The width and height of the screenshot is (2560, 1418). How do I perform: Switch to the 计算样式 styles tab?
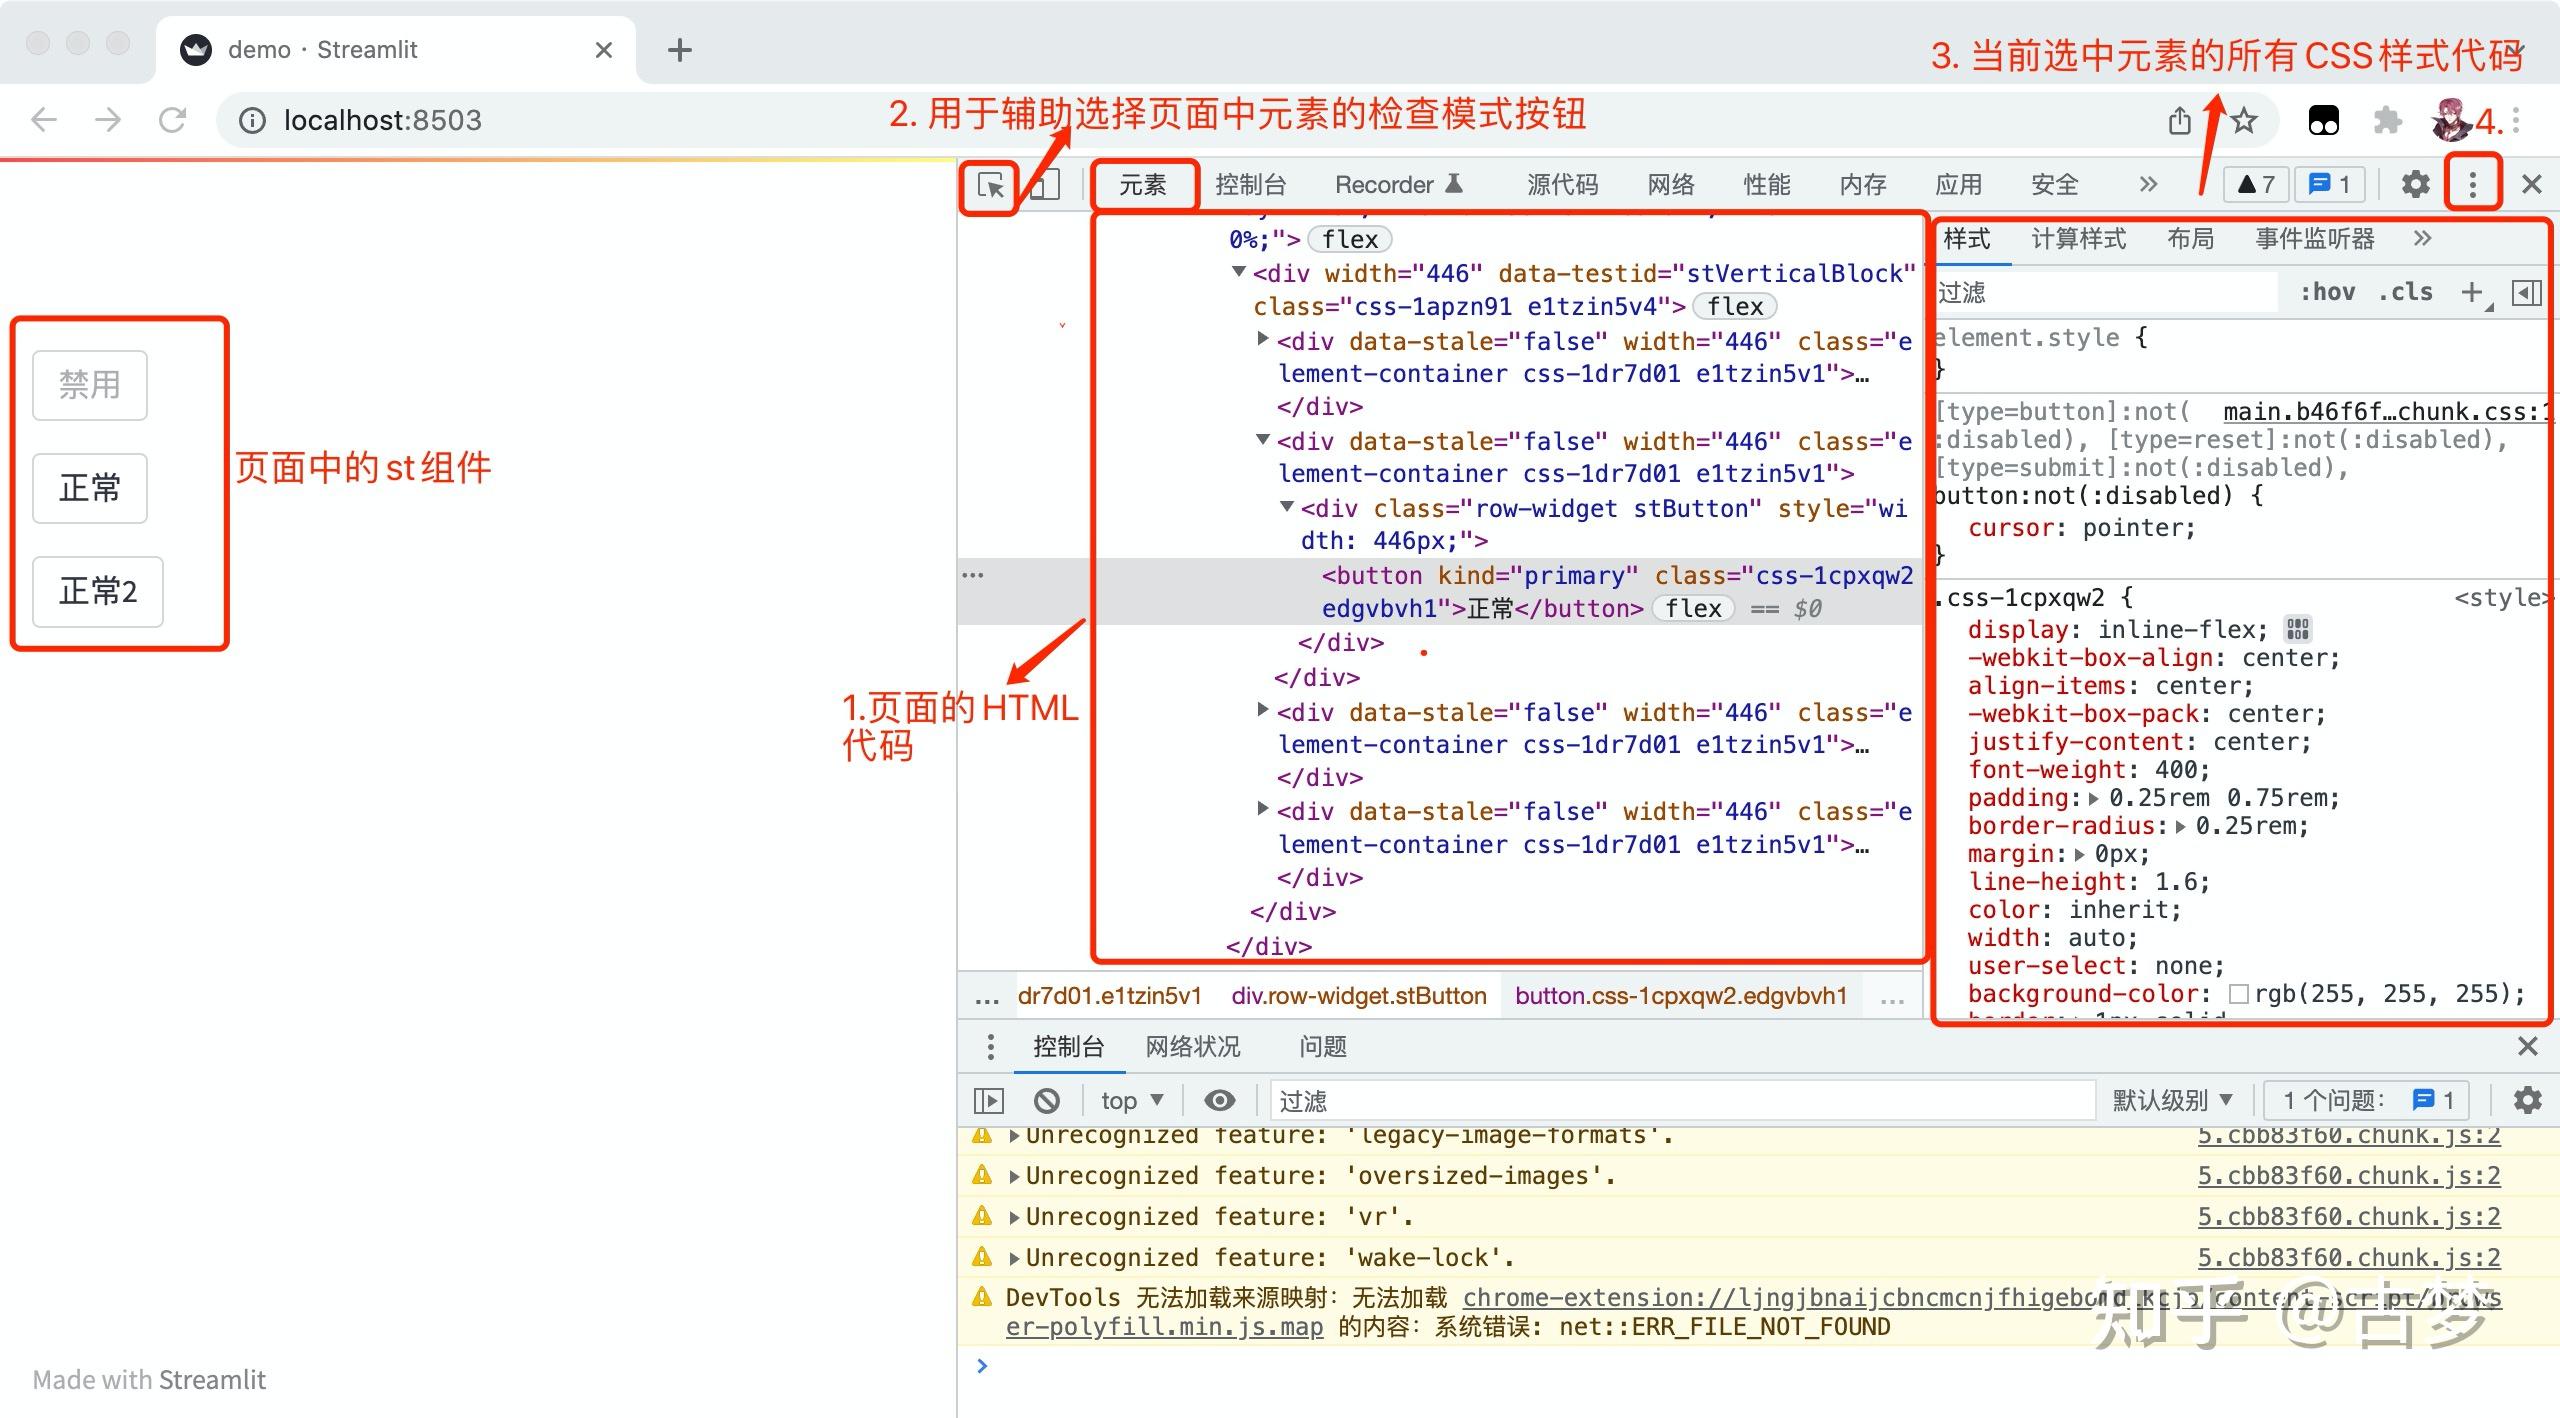pos(2077,238)
